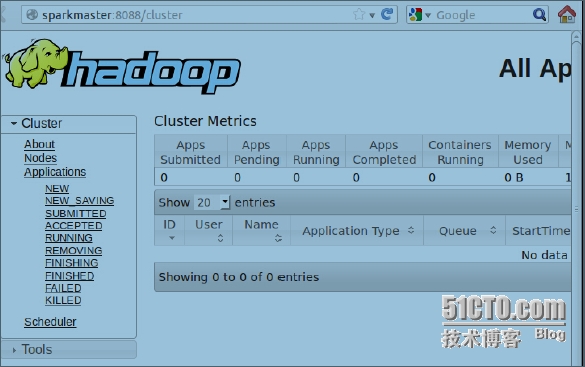Filter applications by NEW_SAVING state
This screenshot has height=367, width=585.
79,201
